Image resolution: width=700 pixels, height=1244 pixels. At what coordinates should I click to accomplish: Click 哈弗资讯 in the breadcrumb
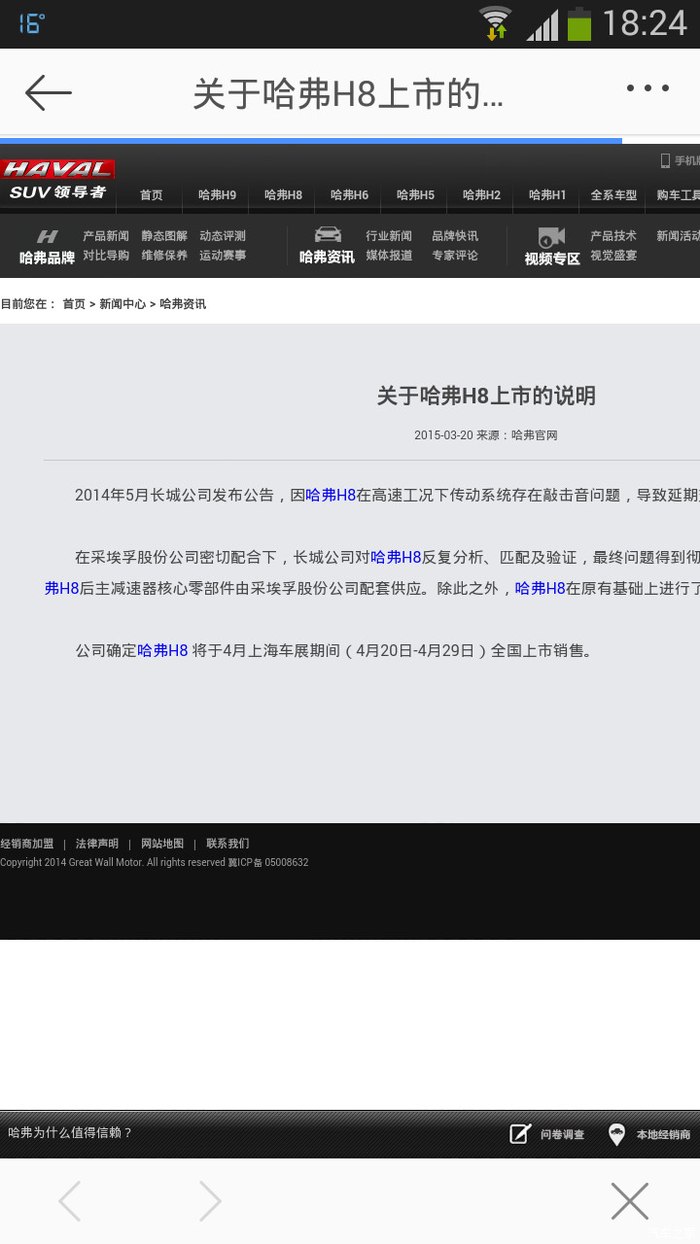tap(183, 304)
